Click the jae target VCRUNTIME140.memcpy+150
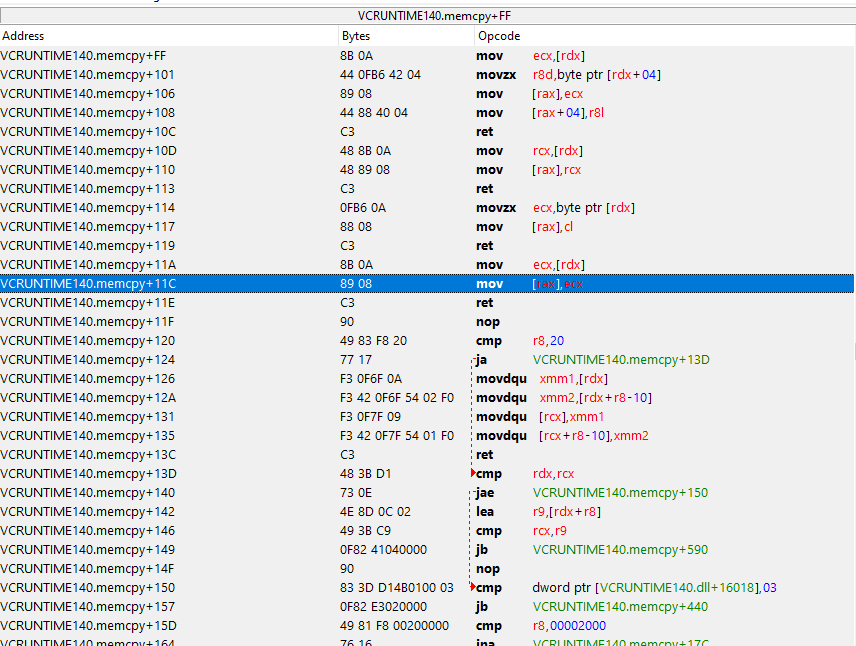 (x=621, y=493)
